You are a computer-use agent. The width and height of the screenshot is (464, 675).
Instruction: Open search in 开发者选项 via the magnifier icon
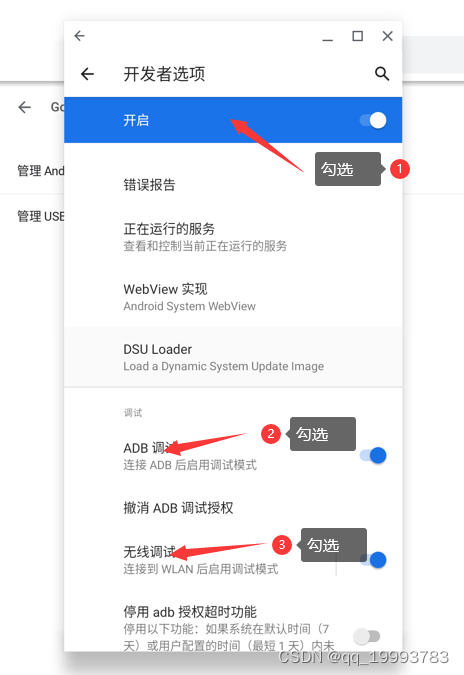382,74
